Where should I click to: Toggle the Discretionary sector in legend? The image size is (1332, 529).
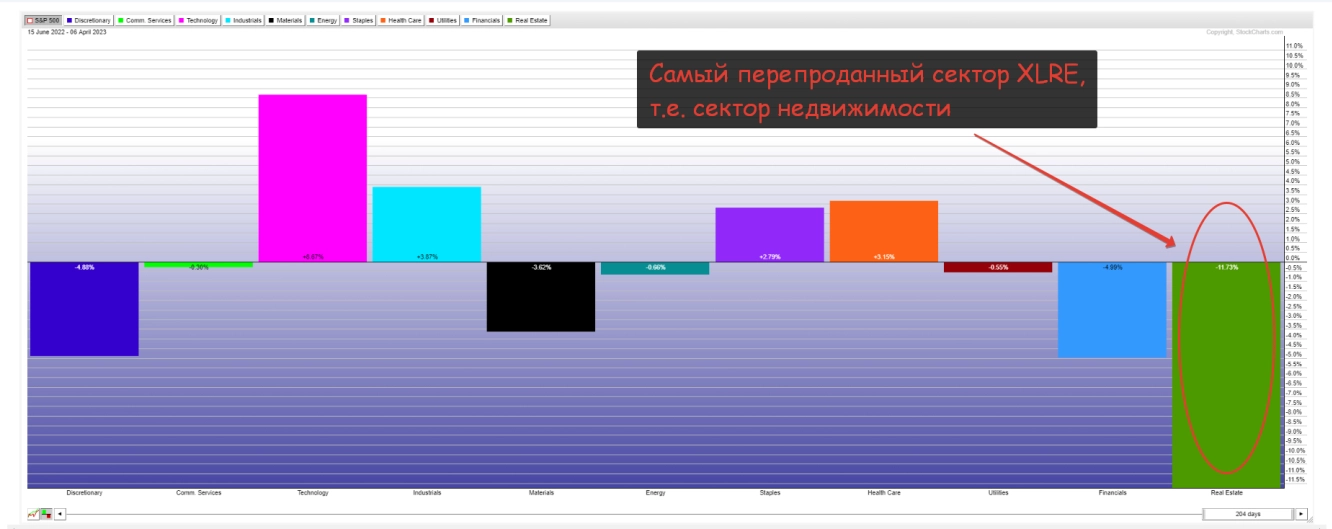pos(89,20)
